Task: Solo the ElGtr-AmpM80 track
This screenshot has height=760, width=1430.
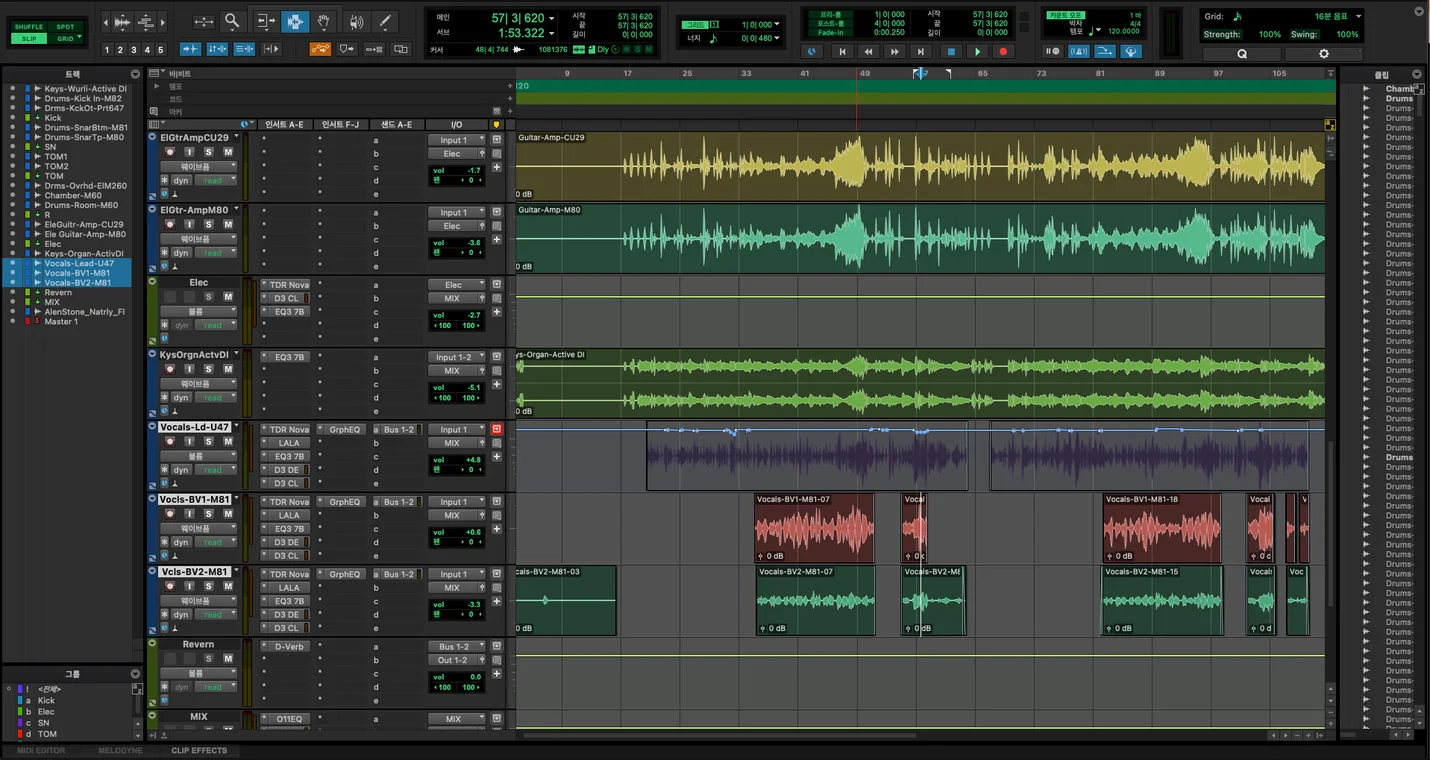Action: click(208, 224)
